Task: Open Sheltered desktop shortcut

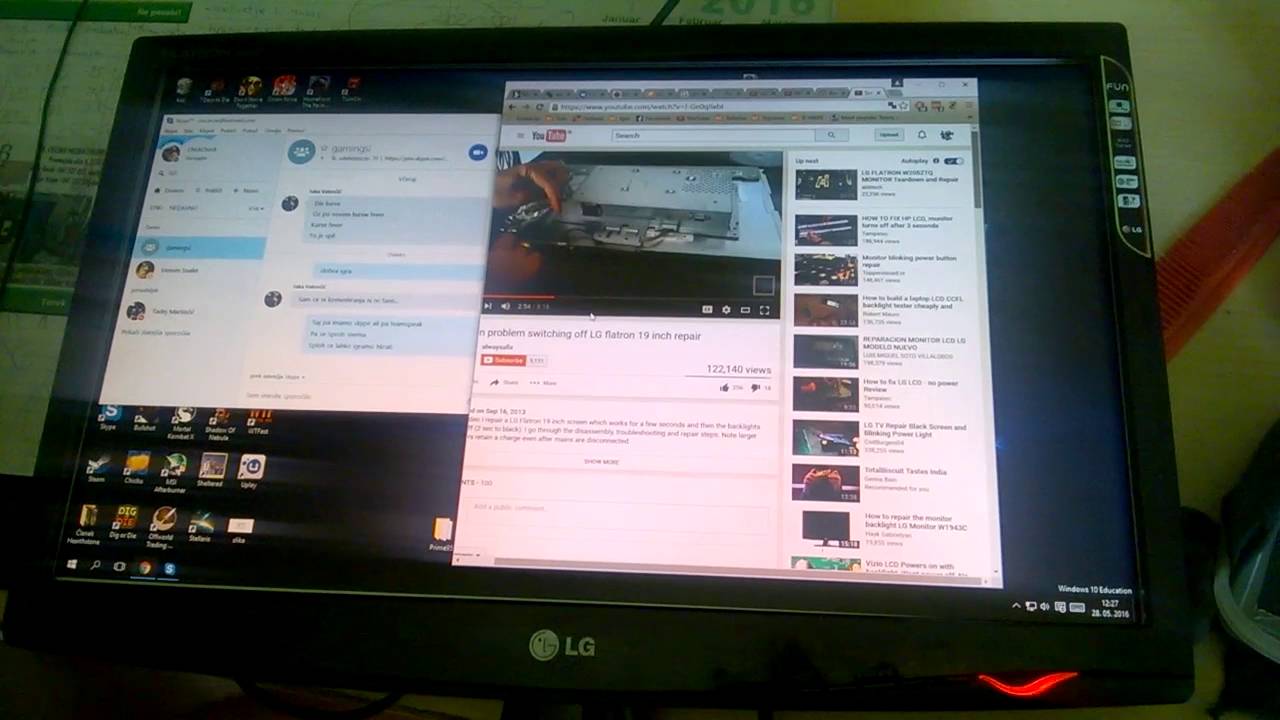Action: pyautogui.click(x=212, y=469)
